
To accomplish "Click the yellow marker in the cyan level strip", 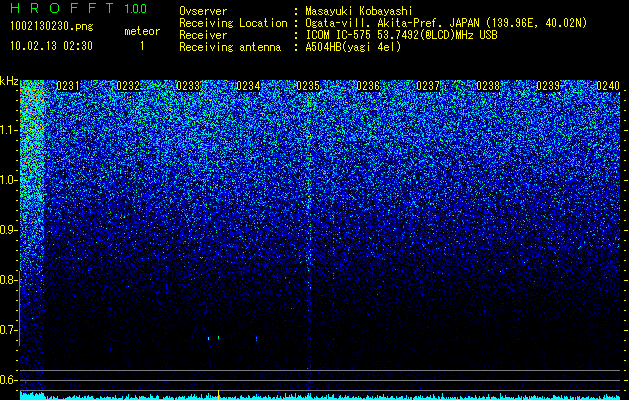I will (x=218, y=395).
